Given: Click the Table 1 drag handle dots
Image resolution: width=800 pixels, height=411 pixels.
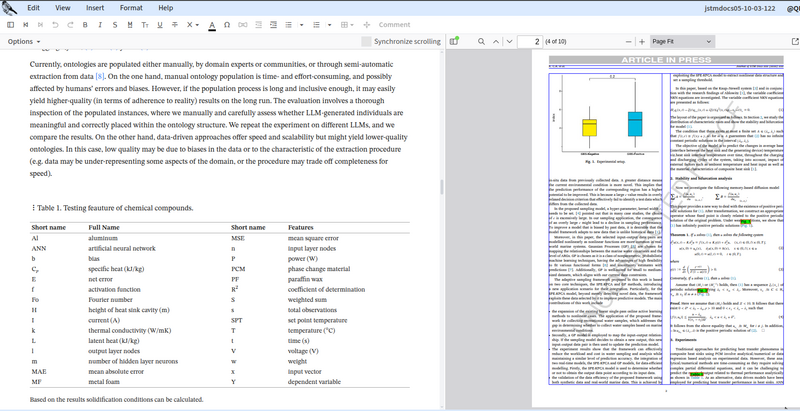Looking at the screenshot, I should pos(33,208).
